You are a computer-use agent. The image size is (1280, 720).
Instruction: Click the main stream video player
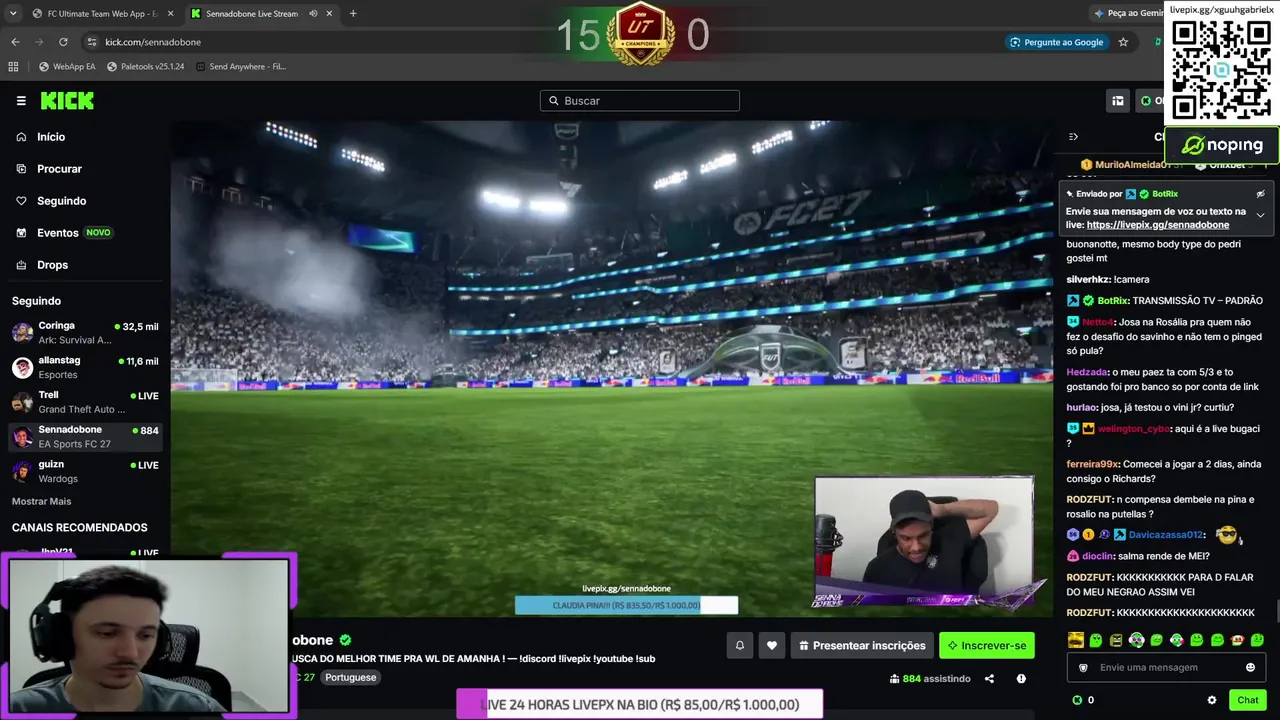click(612, 368)
